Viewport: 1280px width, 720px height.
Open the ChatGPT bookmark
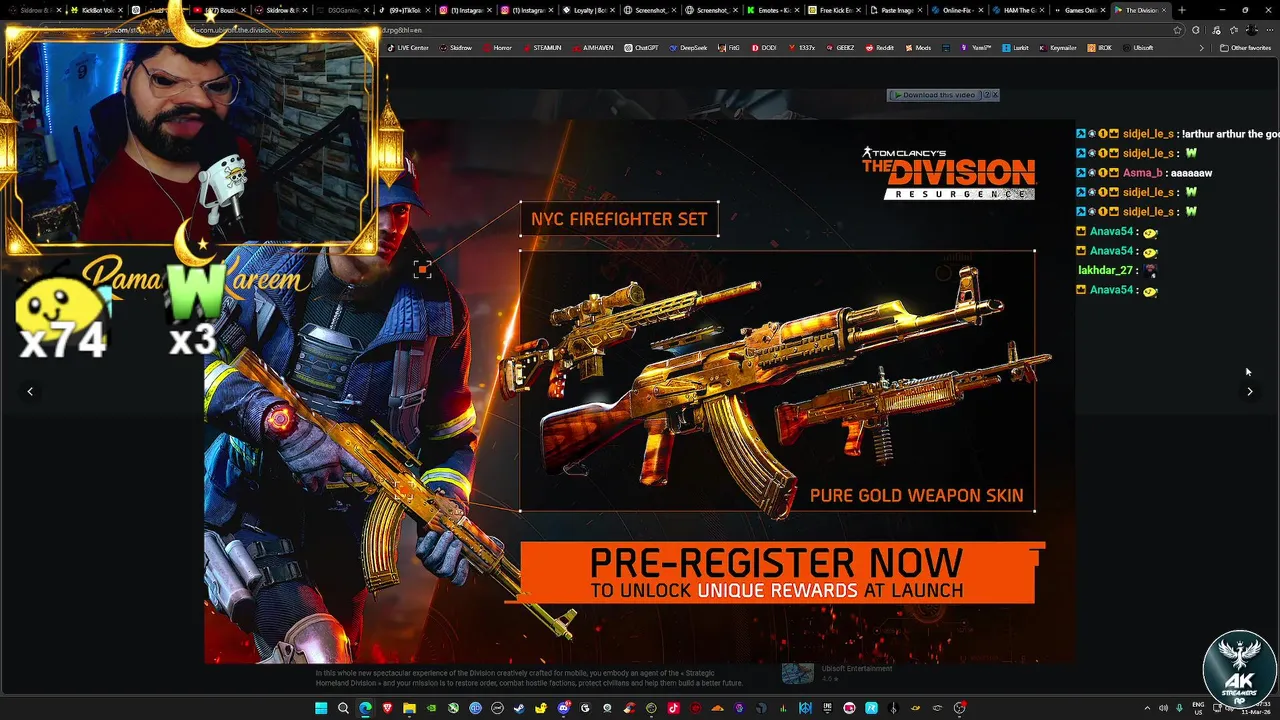(x=642, y=48)
